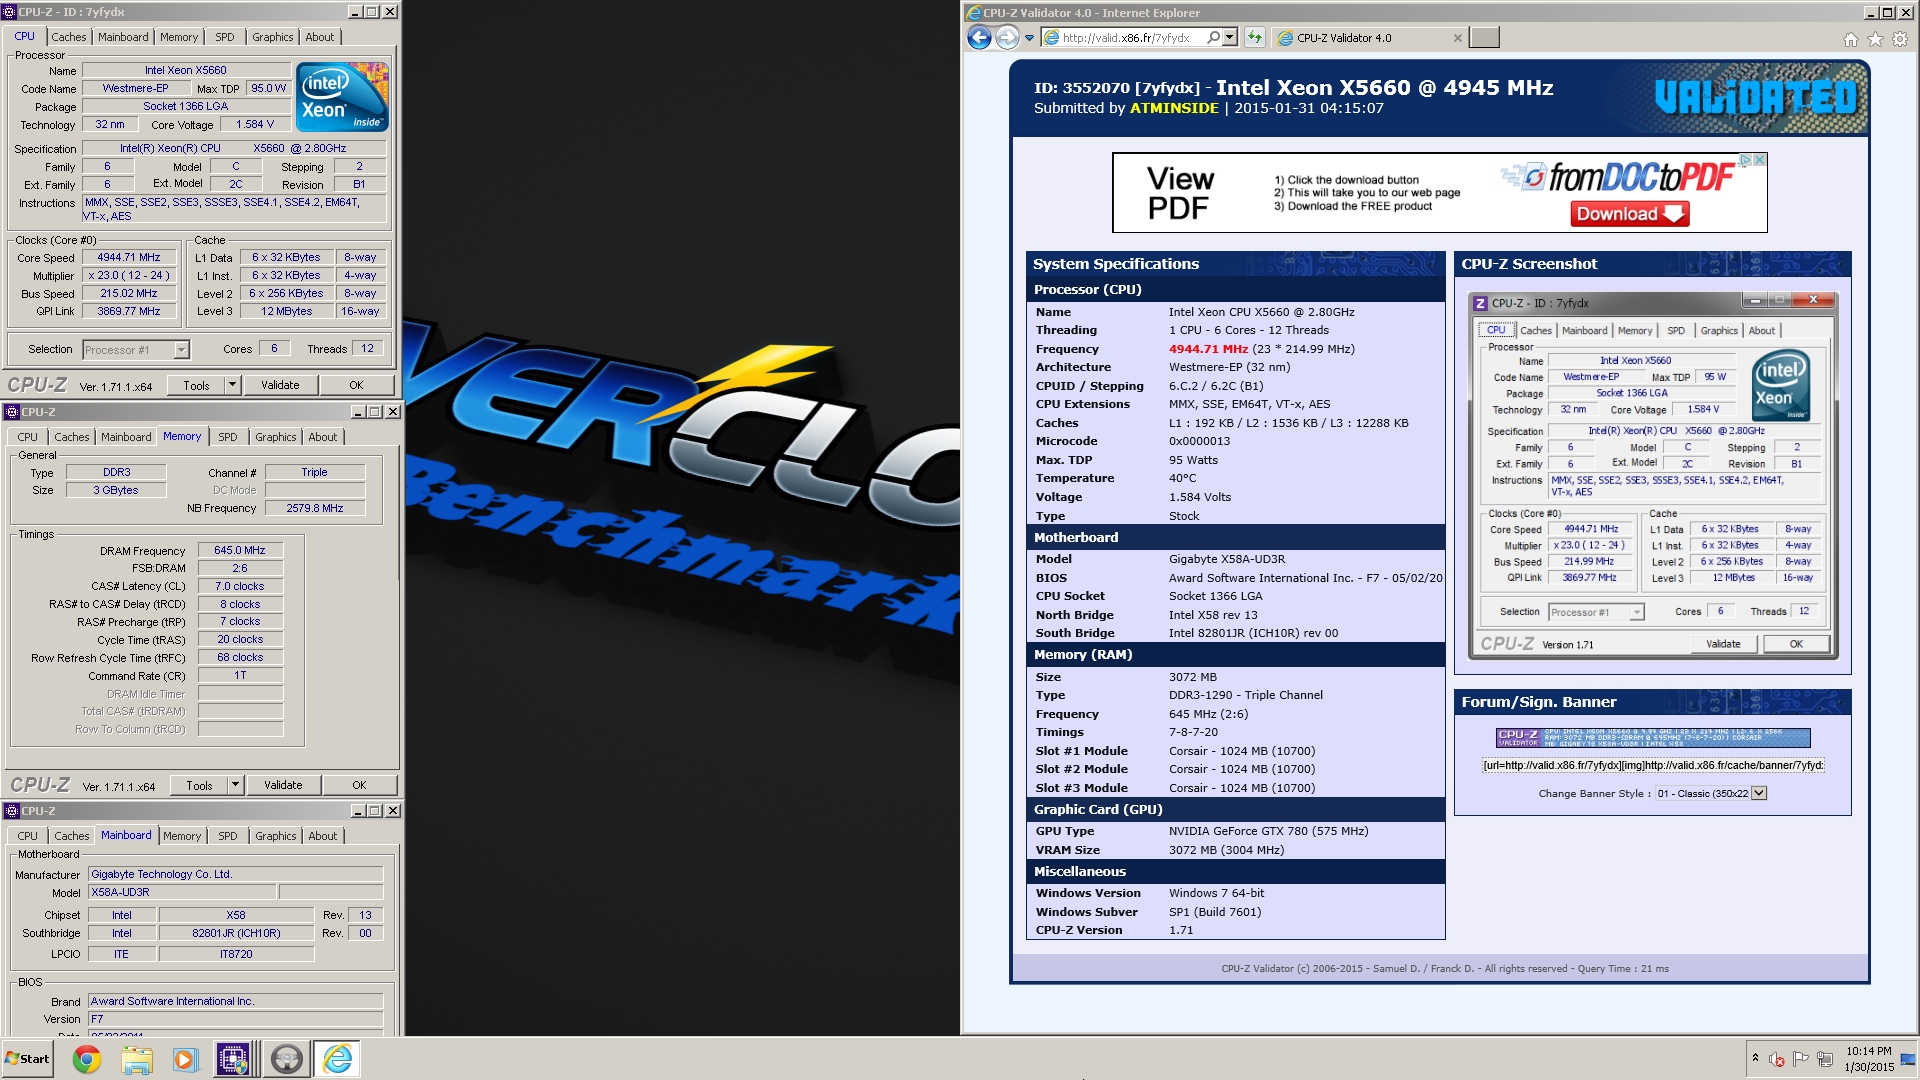Click the IE forward arrow button
This screenshot has height=1080, width=1920.
coord(1007,38)
